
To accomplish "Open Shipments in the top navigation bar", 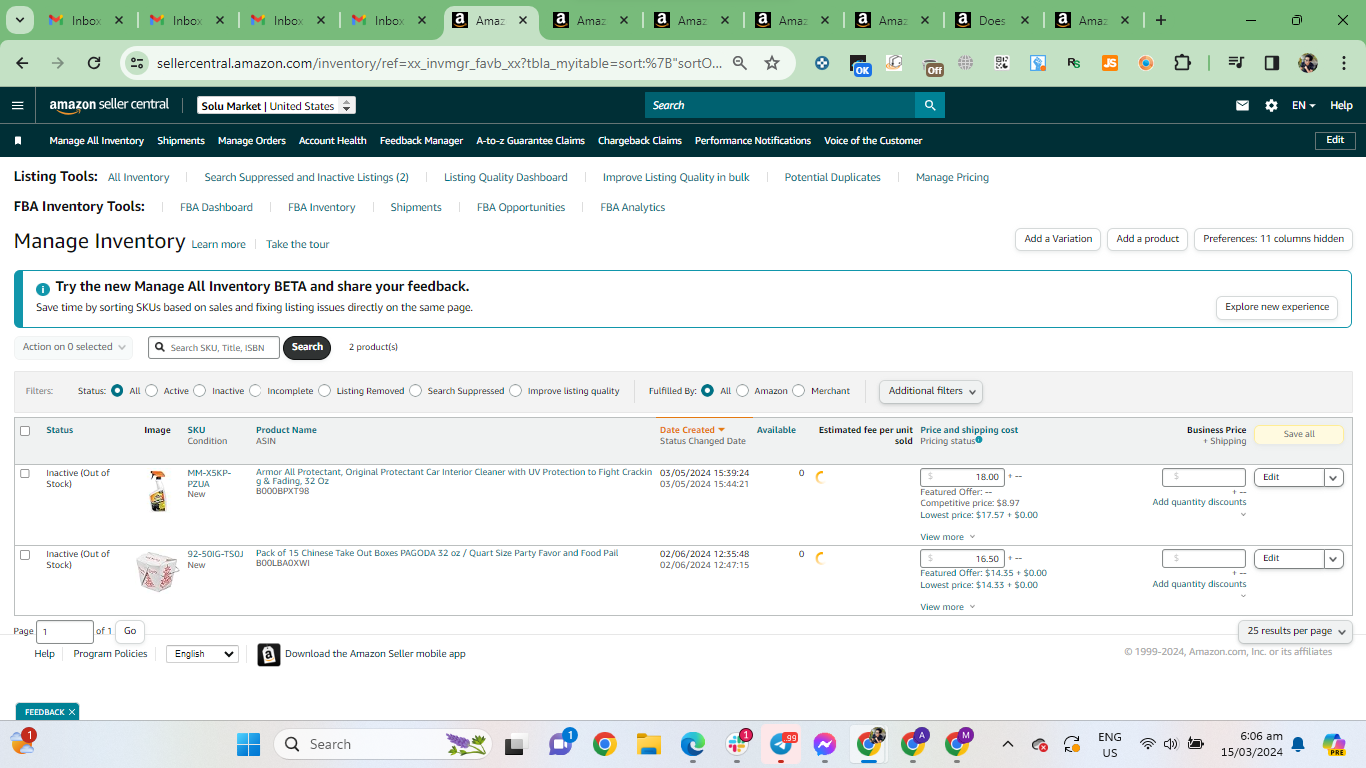I will [x=181, y=141].
